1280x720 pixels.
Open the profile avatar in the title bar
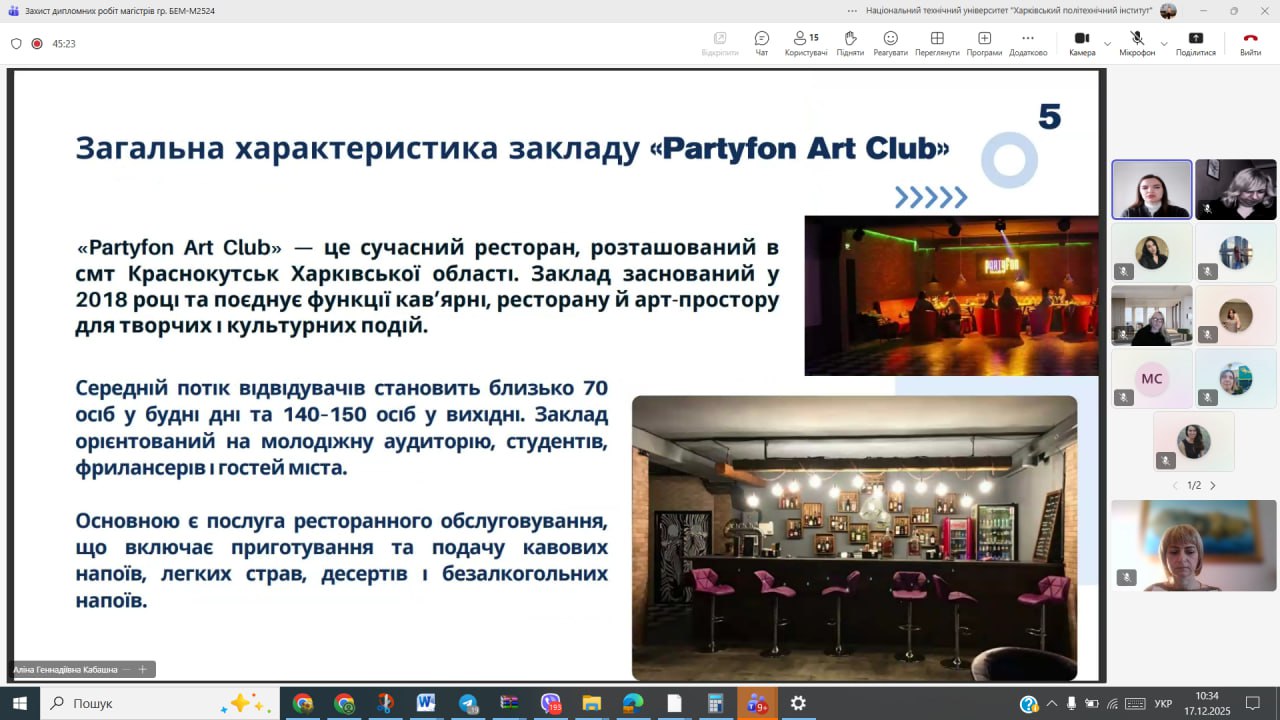[1168, 11]
